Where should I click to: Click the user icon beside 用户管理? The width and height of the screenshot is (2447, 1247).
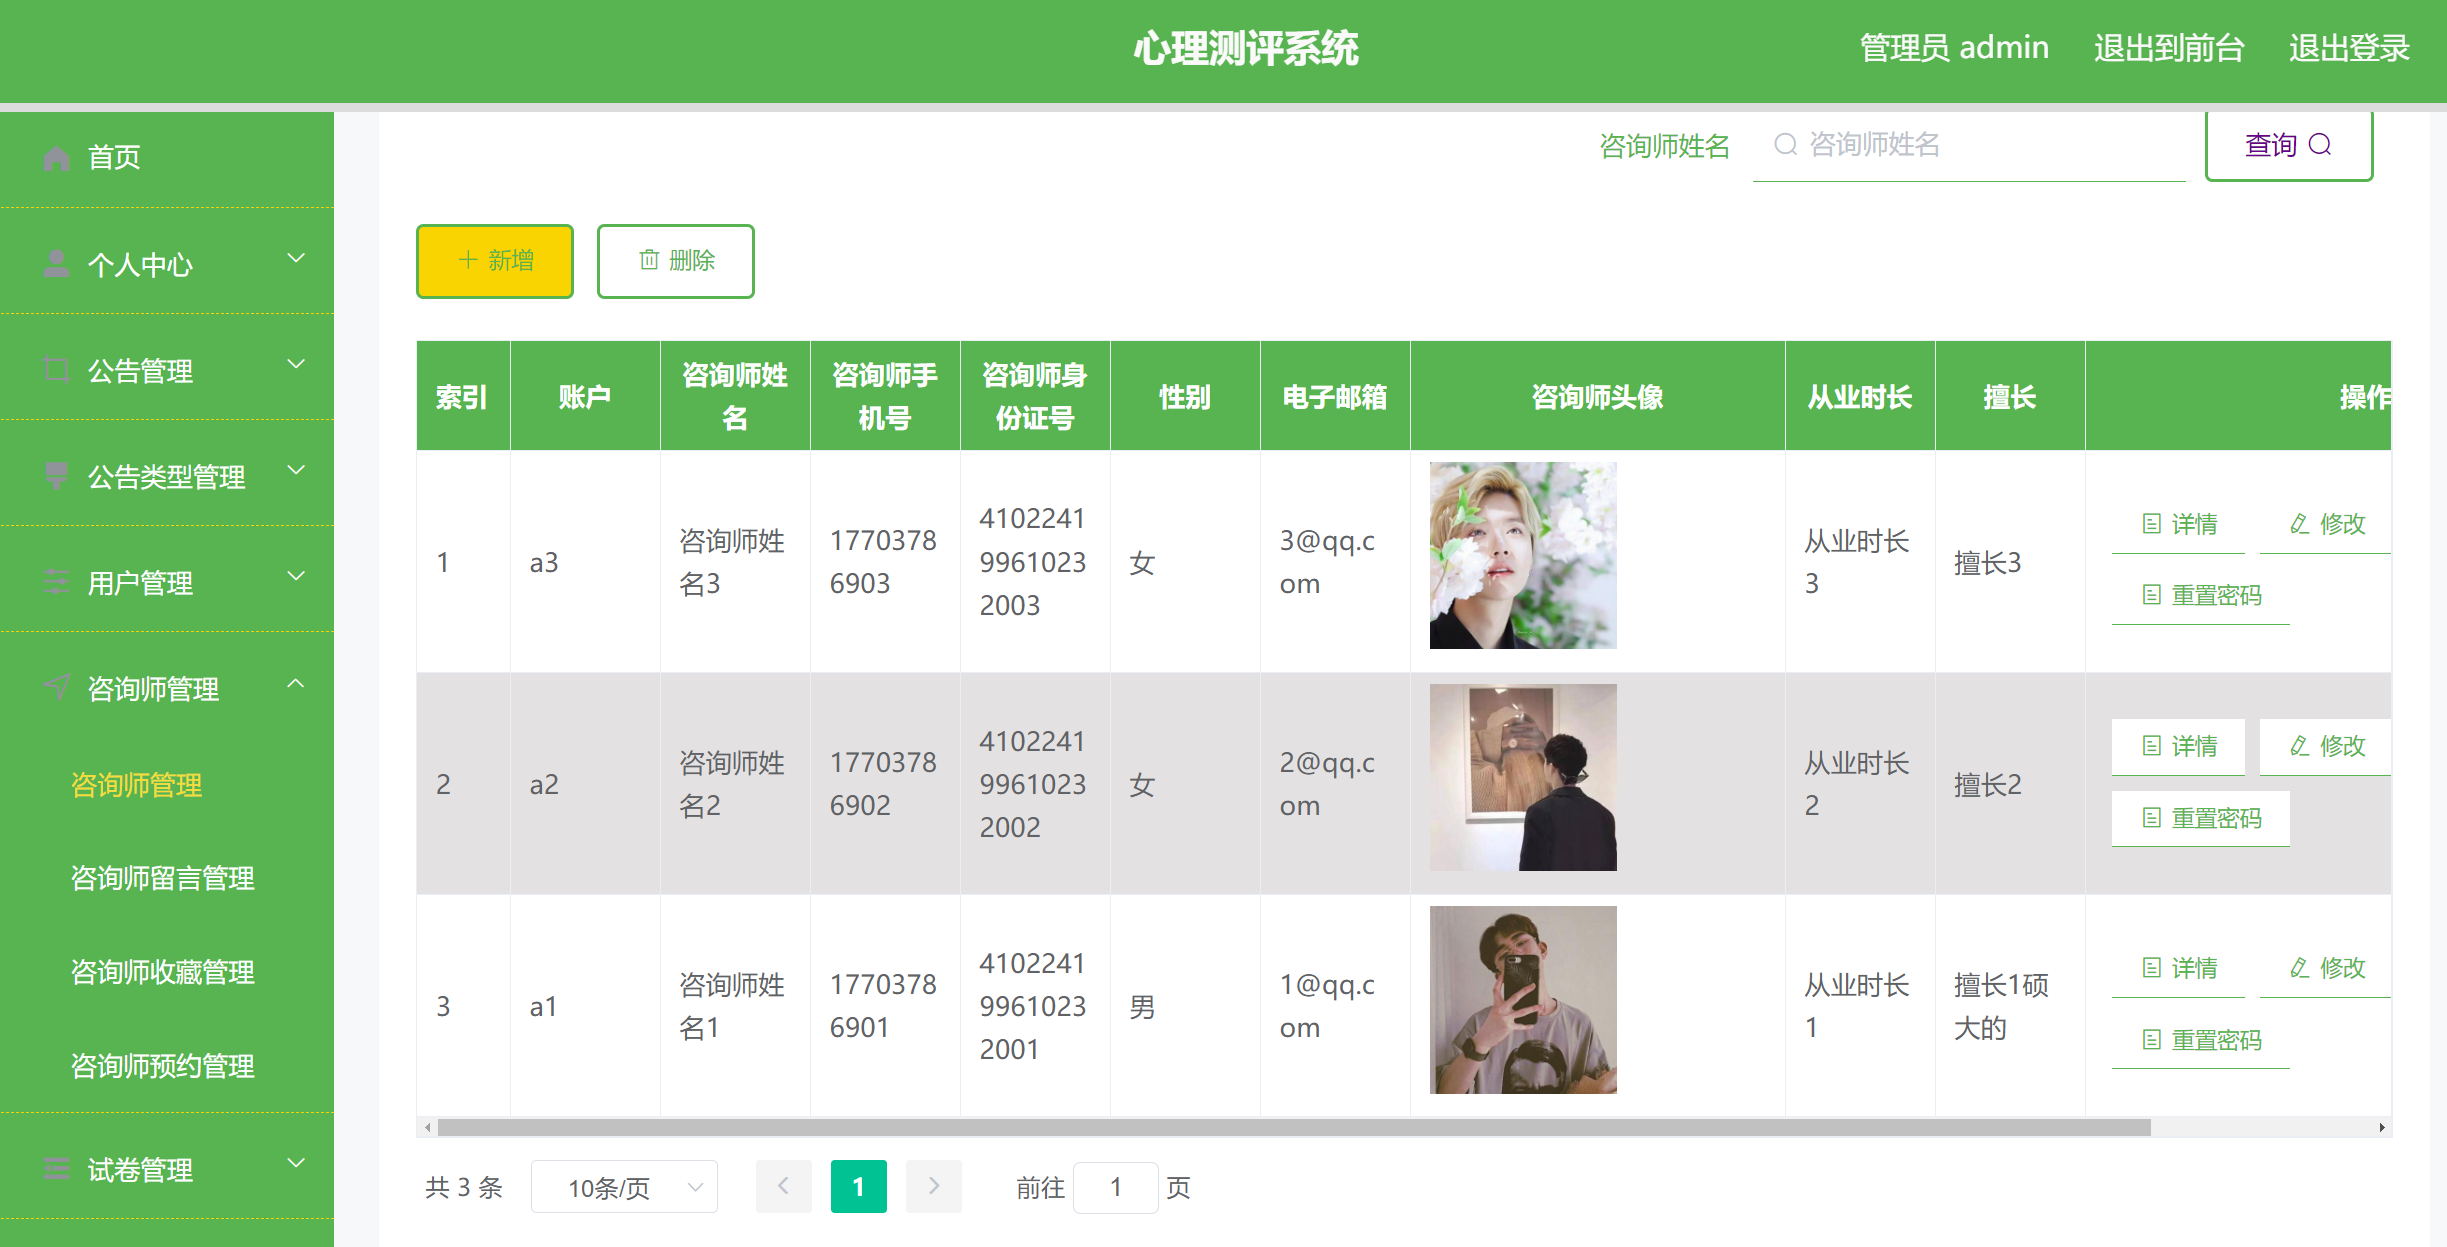tap(55, 582)
